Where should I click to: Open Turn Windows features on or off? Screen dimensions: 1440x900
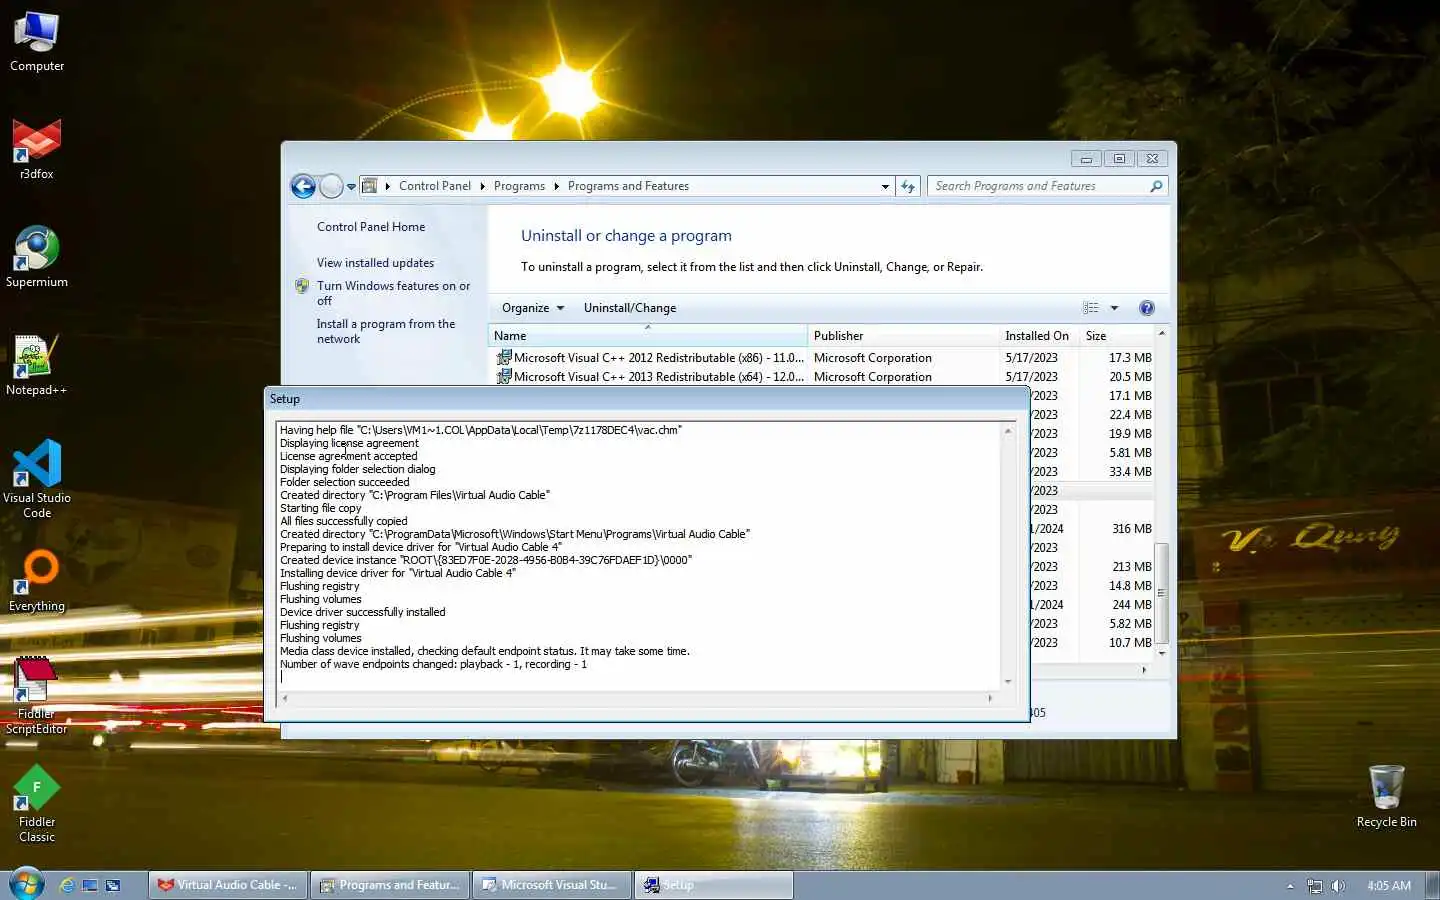click(393, 293)
